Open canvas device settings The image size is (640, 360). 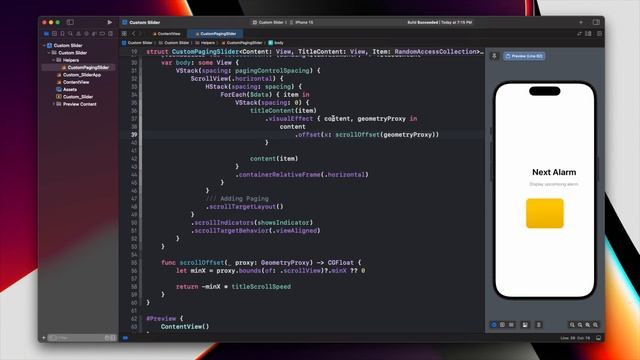(525, 325)
